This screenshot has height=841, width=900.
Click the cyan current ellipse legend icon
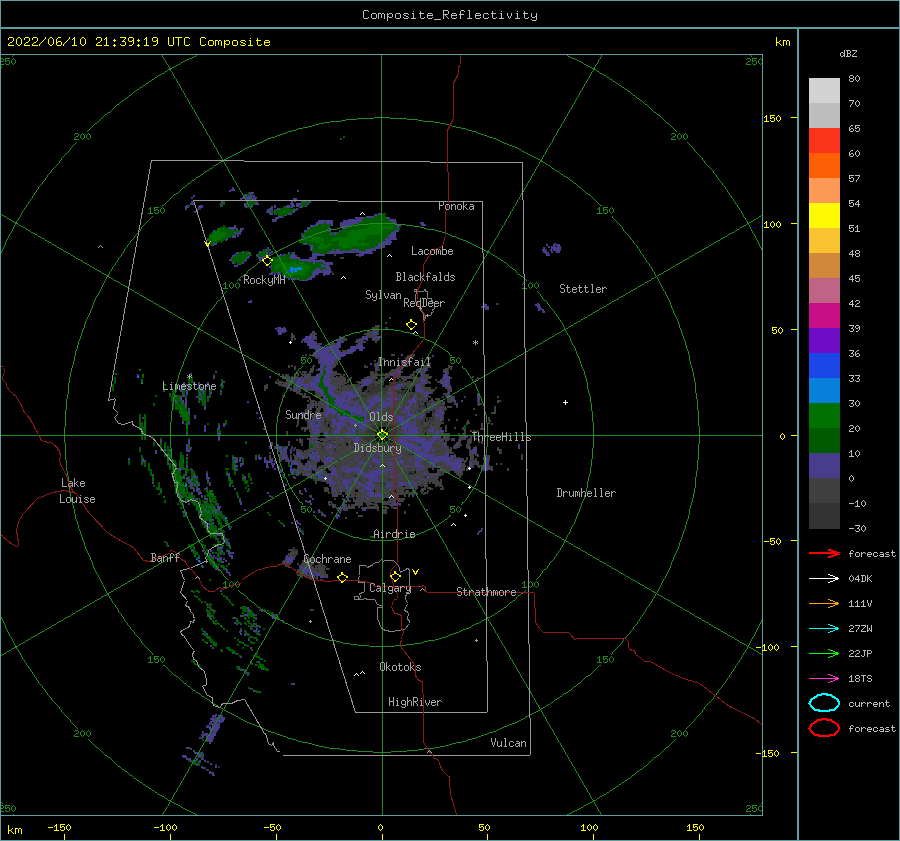click(x=824, y=703)
